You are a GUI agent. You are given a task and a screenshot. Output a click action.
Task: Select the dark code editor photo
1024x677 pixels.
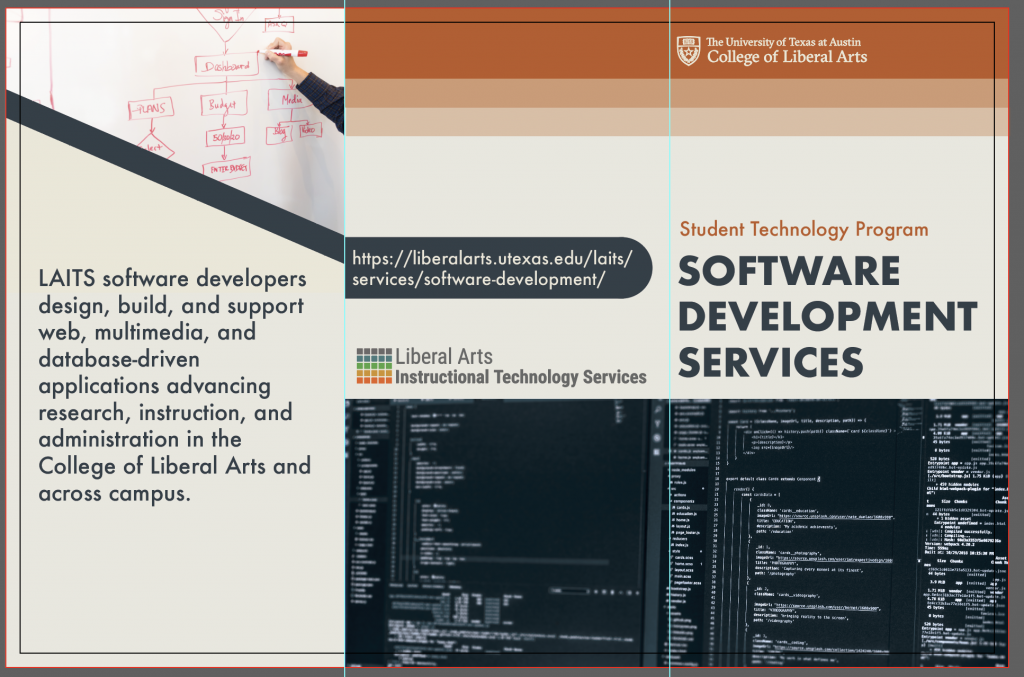[x=677, y=533]
